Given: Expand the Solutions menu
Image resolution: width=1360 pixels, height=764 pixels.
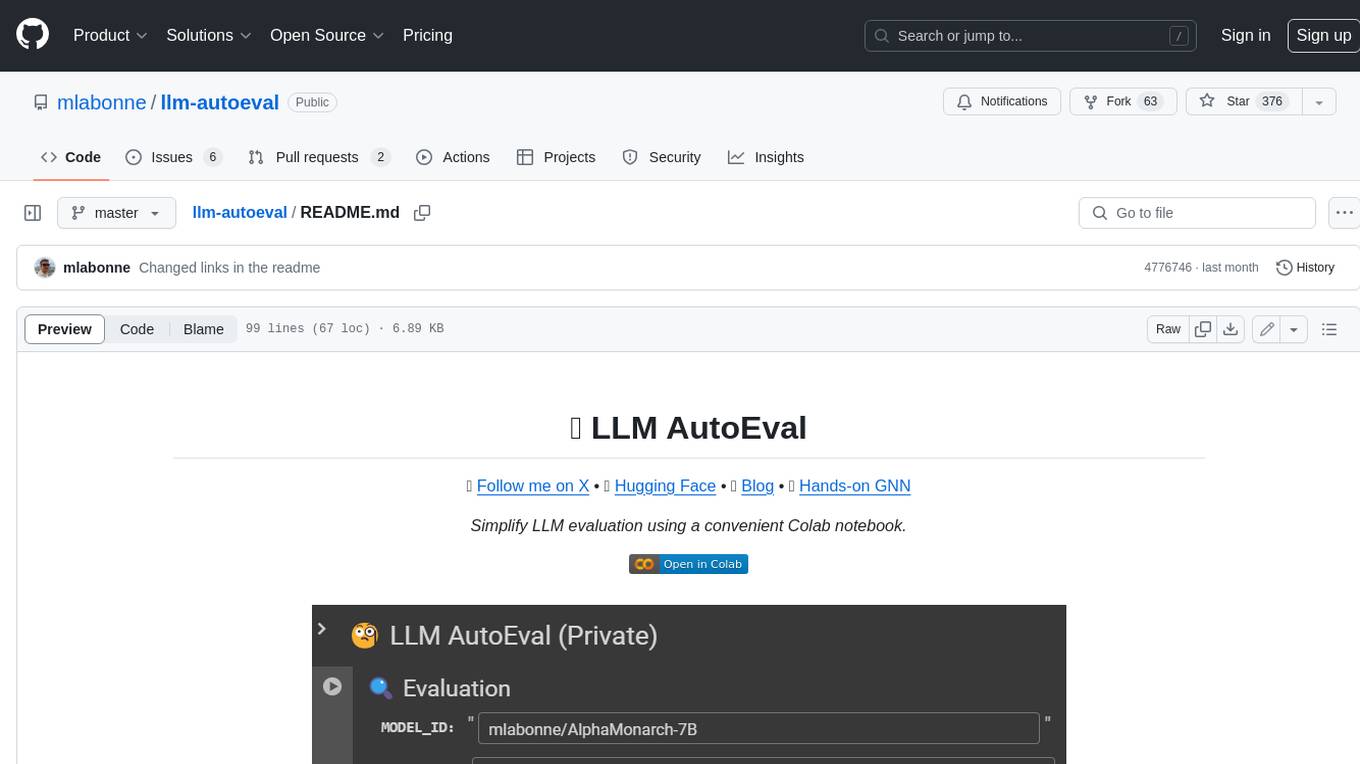Looking at the screenshot, I should pos(209,35).
